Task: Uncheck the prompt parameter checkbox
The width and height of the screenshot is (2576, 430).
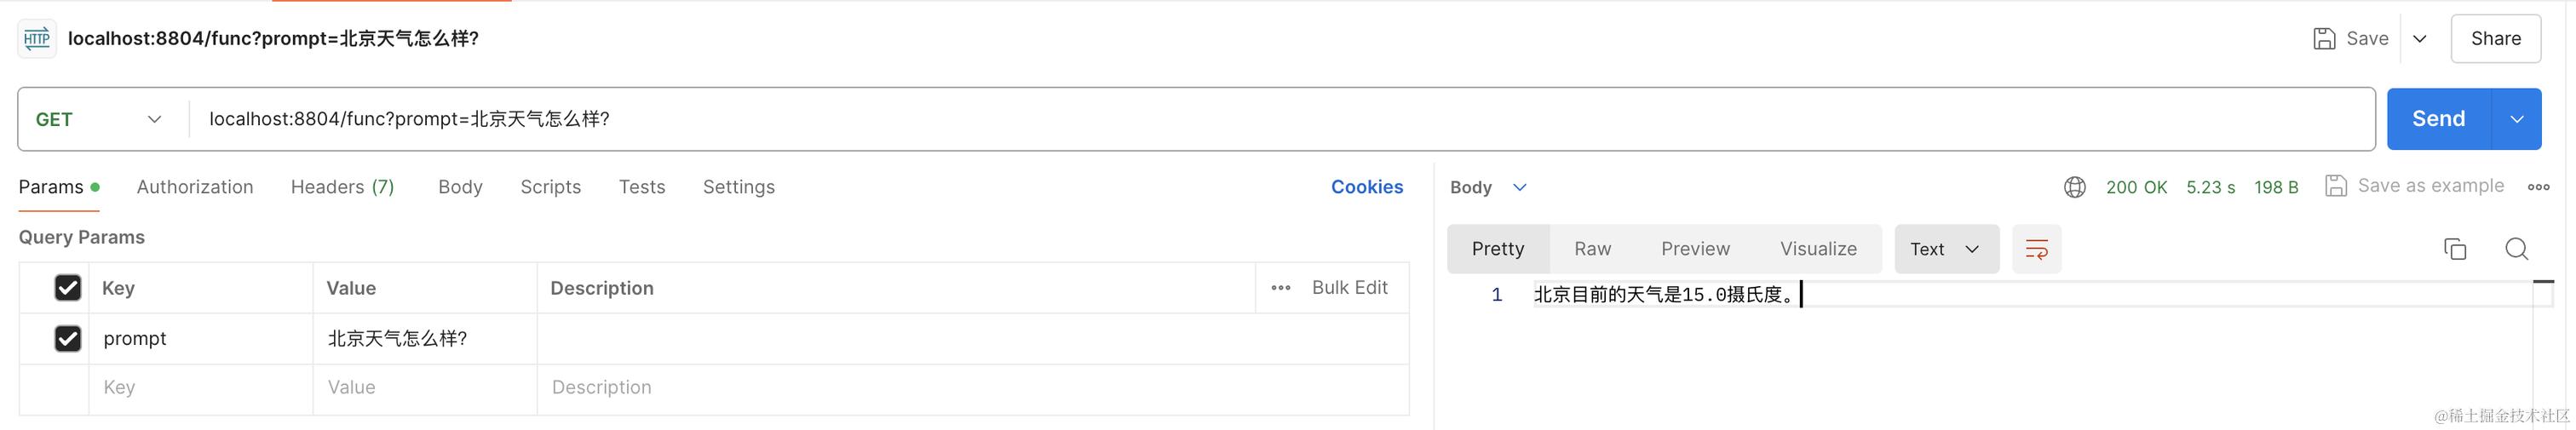Action: (x=68, y=339)
